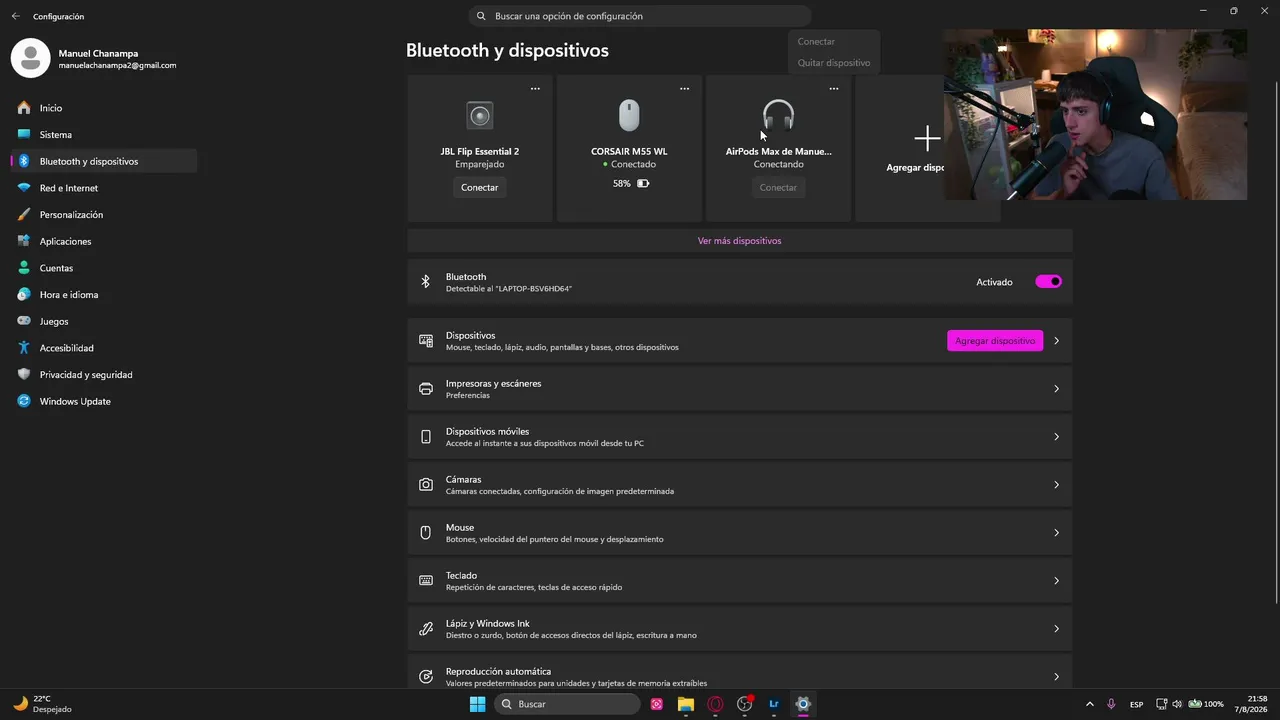Open Lápiz y Windows Ink via pen icon
The width and height of the screenshot is (1280, 720).
coord(426,629)
